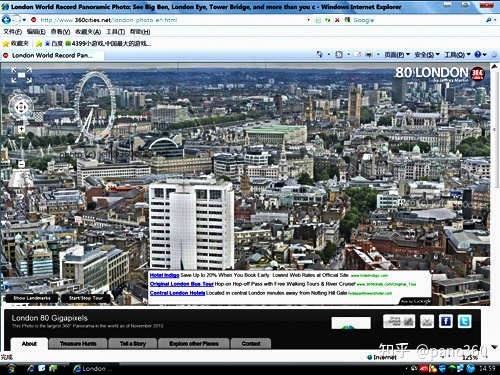Screen dimensions: 500x375
Task: Switch to the Treasure Hunts tab
Action: (x=78, y=343)
